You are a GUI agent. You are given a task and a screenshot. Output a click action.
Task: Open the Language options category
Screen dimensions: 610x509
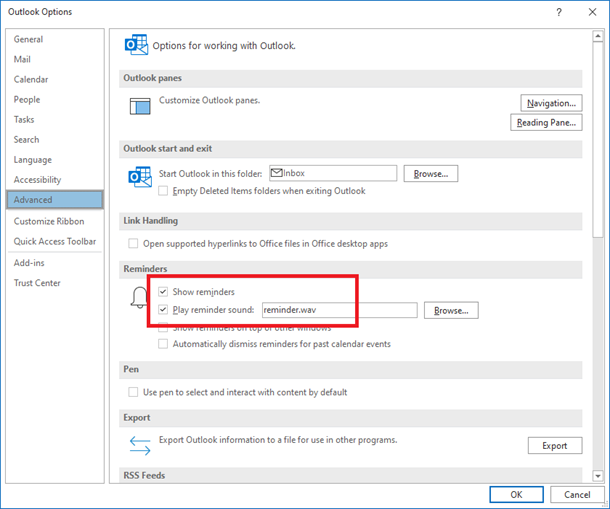pos(32,160)
